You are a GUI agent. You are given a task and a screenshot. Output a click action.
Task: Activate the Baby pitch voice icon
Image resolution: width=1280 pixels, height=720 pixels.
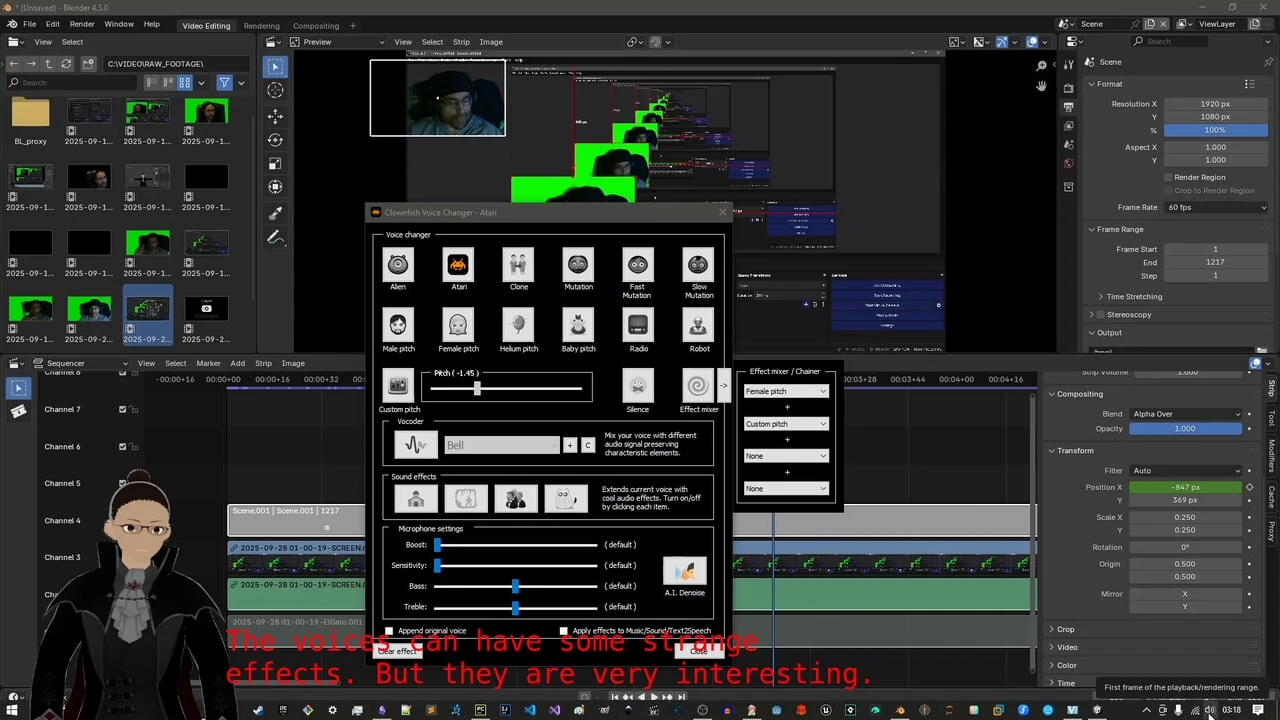(x=578, y=324)
